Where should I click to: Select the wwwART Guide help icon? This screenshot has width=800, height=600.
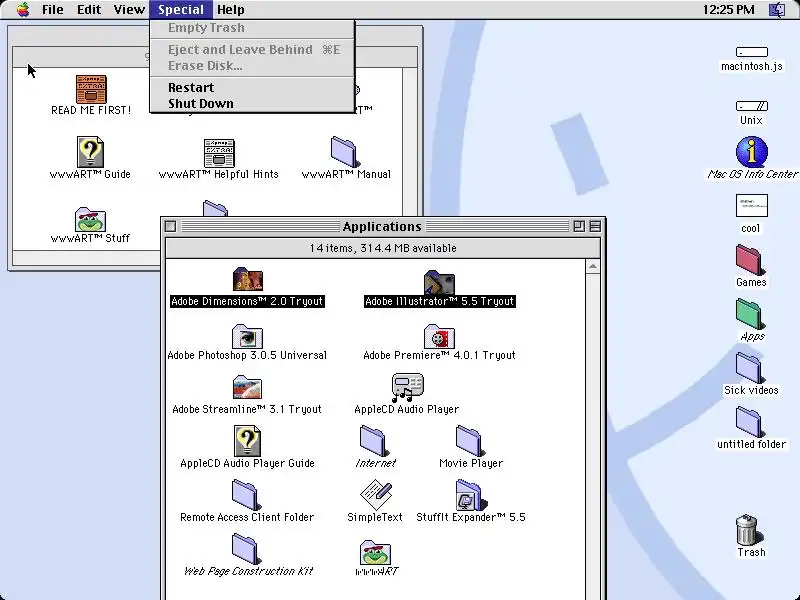click(x=90, y=152)
